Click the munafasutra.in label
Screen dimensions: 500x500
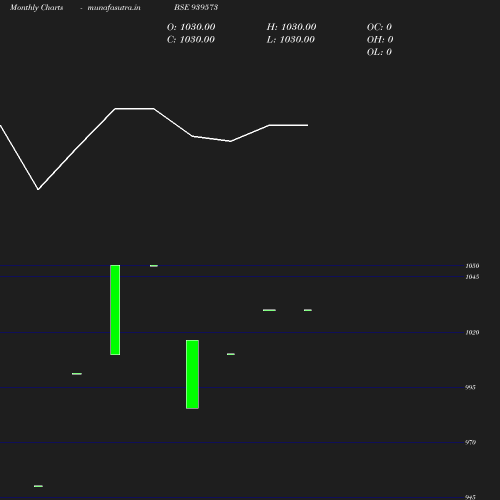click(x=114, y=7)
